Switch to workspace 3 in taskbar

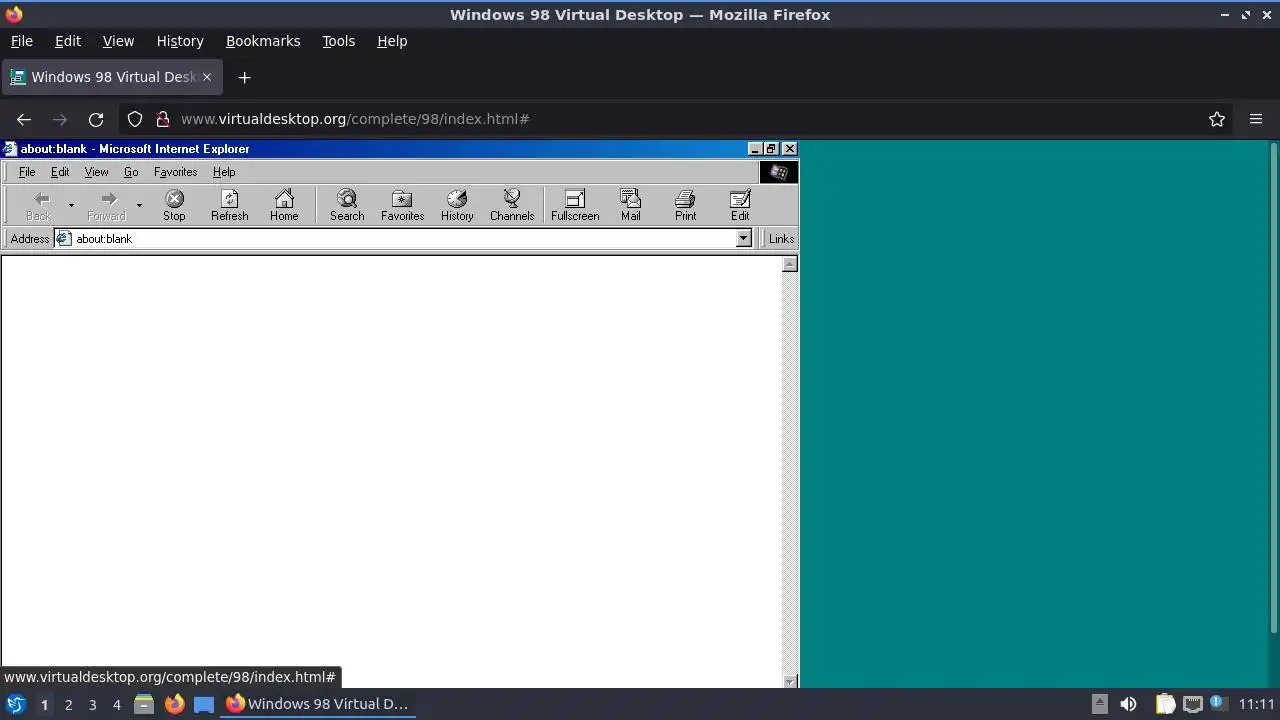(92, 704)
